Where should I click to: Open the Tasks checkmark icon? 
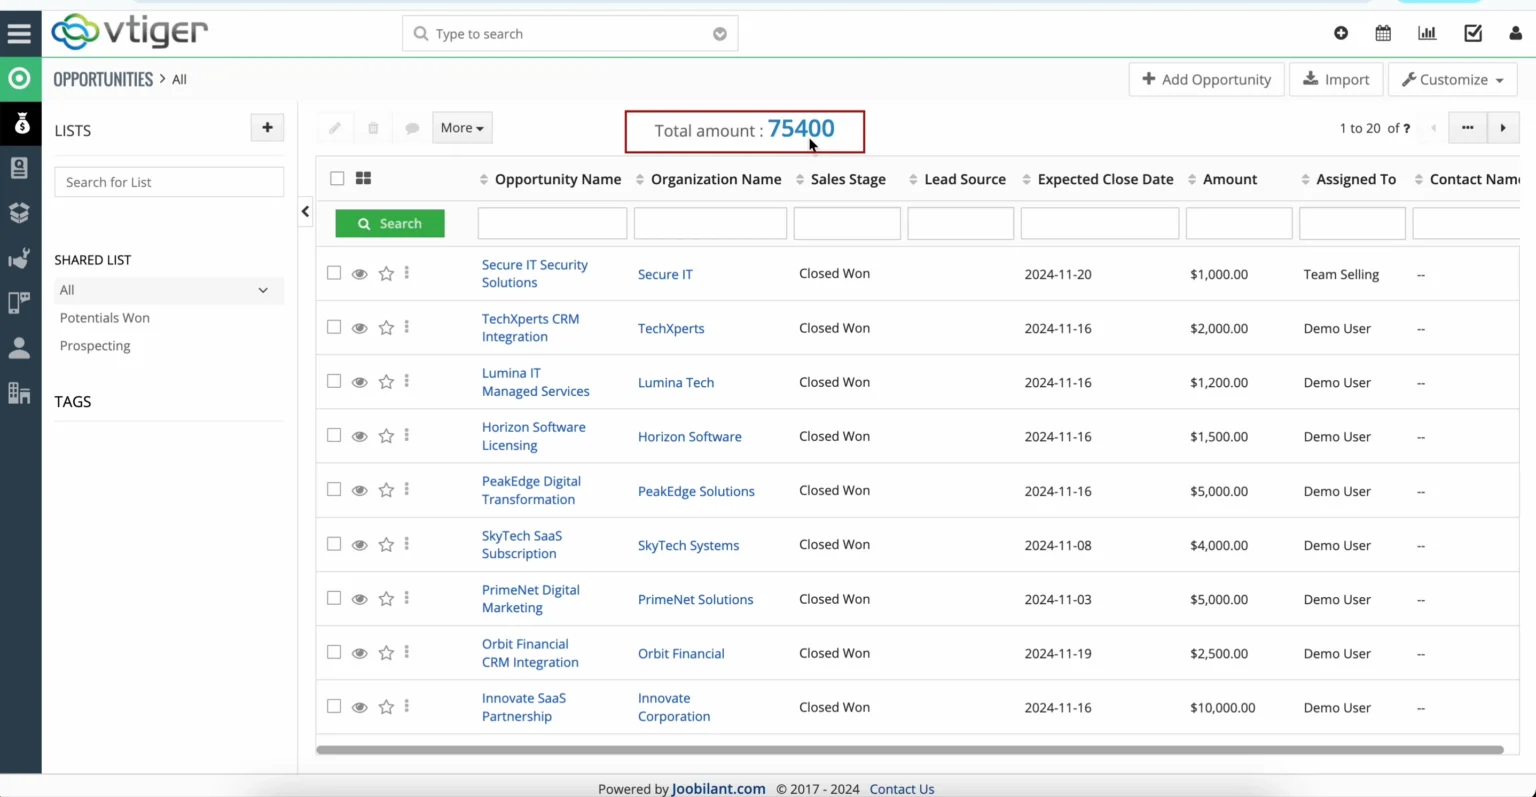[x=1472, y=33]
